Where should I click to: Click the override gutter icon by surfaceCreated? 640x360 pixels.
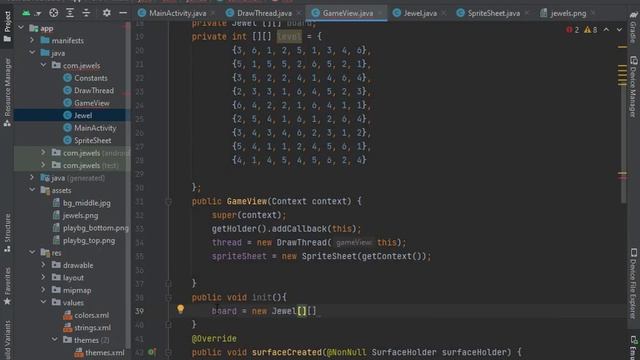151,352
